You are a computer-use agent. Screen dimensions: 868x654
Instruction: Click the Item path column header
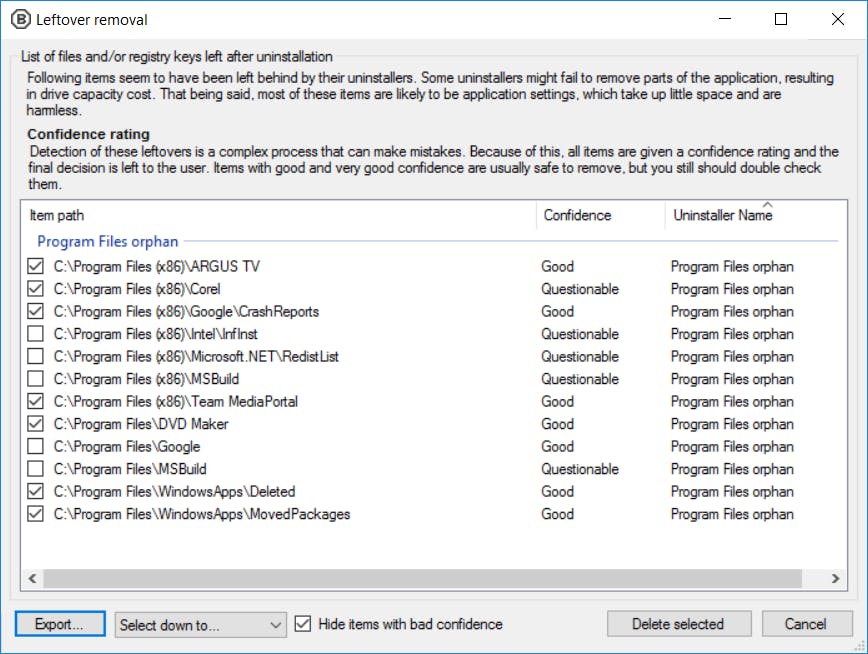57,215
